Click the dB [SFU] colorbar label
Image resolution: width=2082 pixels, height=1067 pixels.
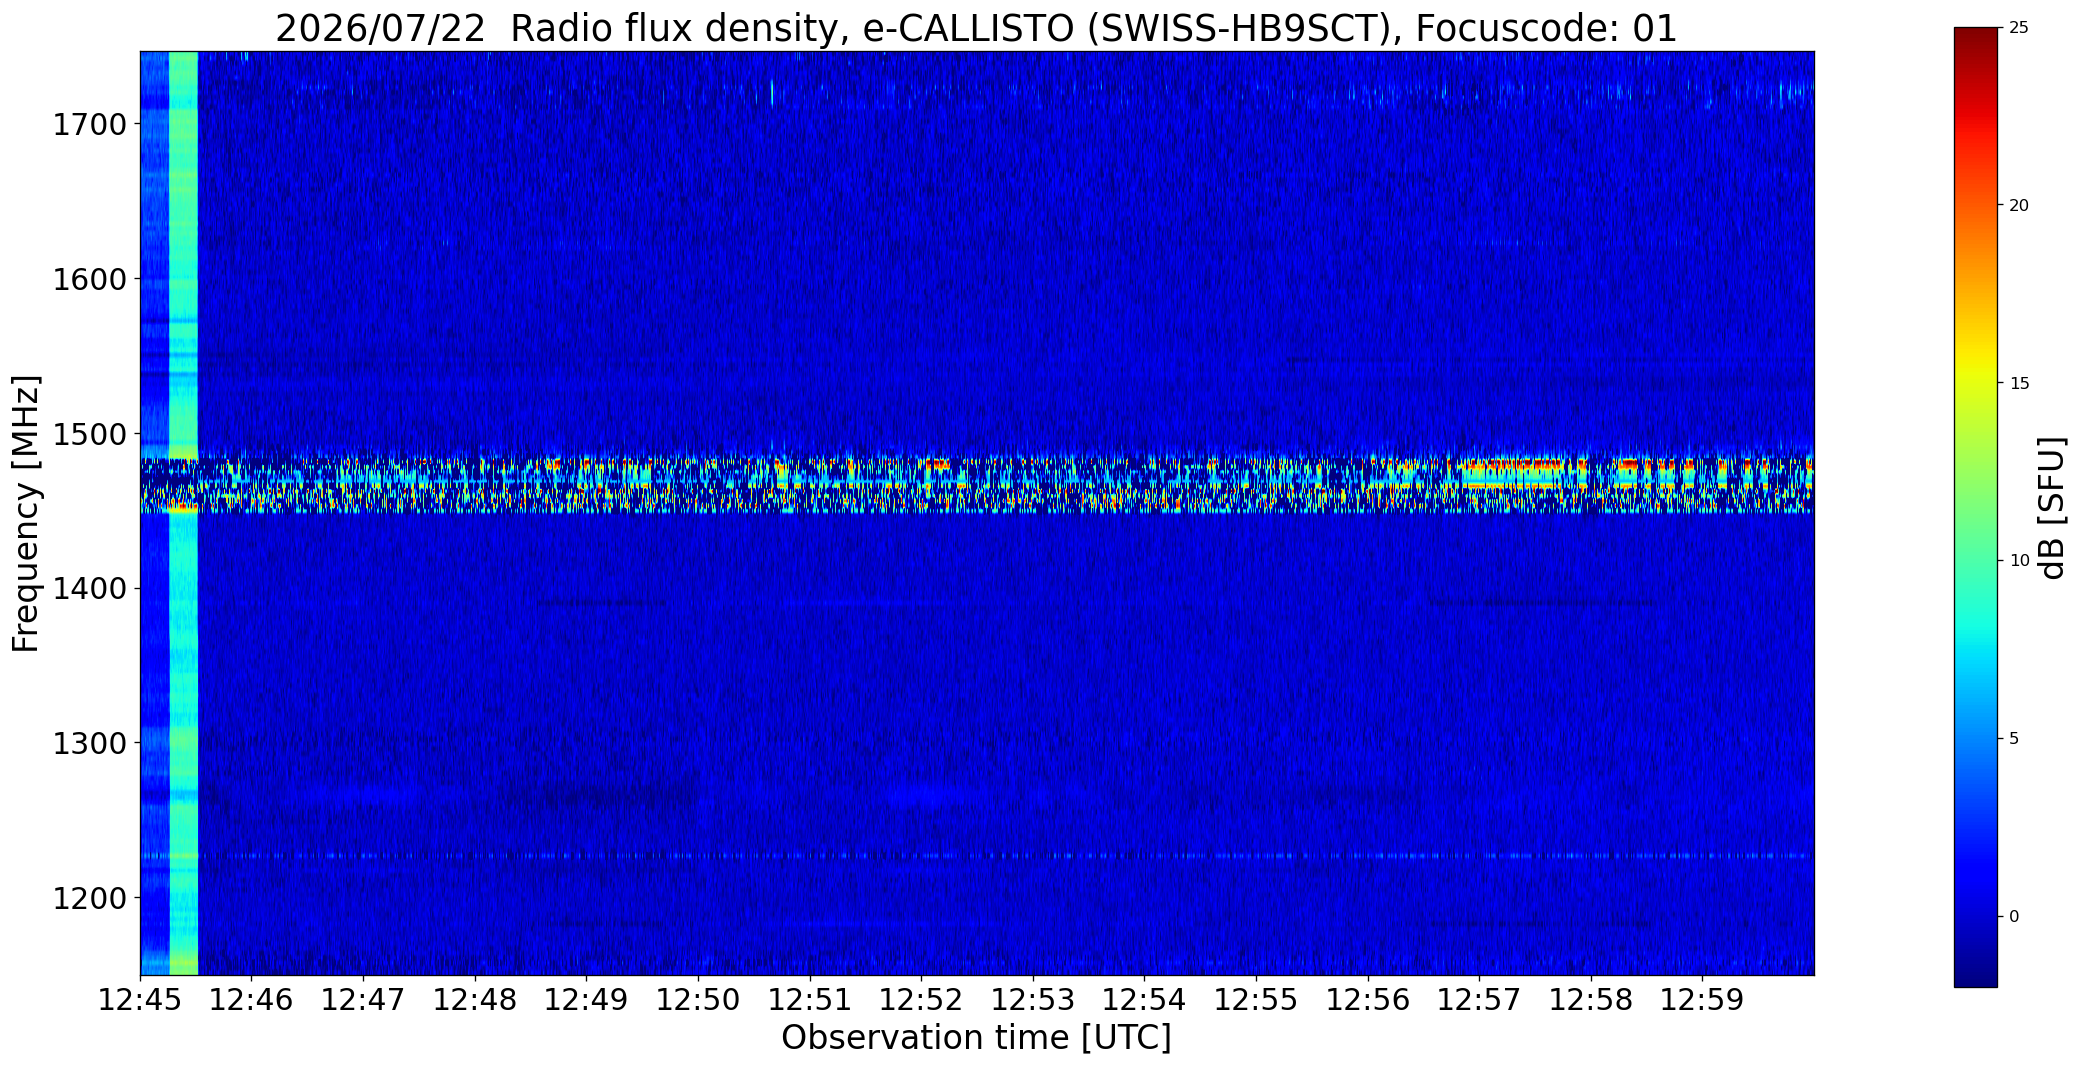[x=2053, y=508]
